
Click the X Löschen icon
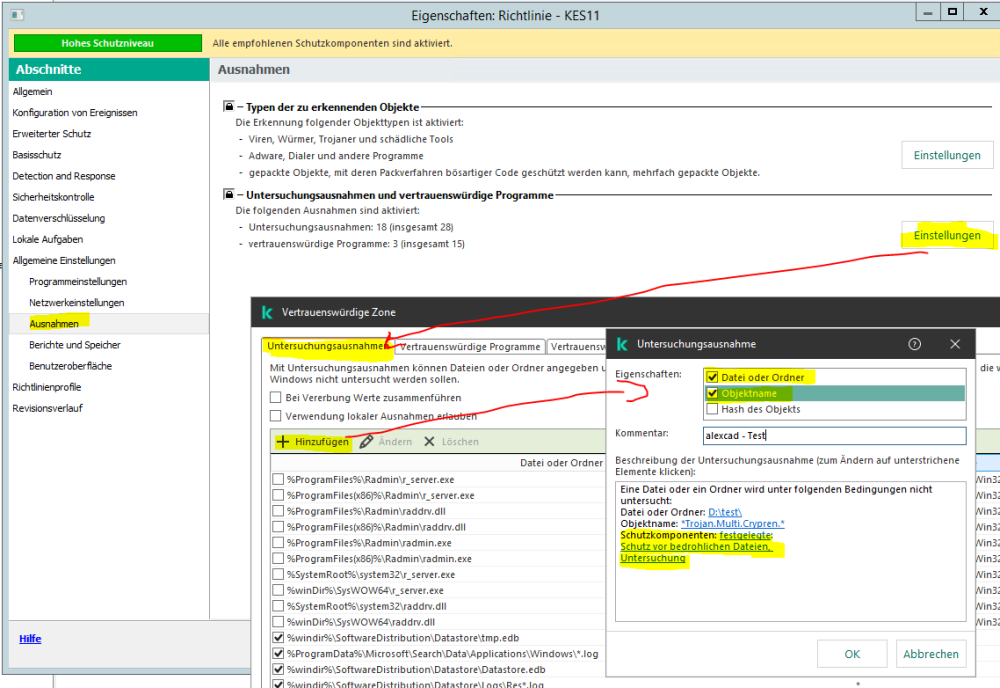(x=429, y=442)
